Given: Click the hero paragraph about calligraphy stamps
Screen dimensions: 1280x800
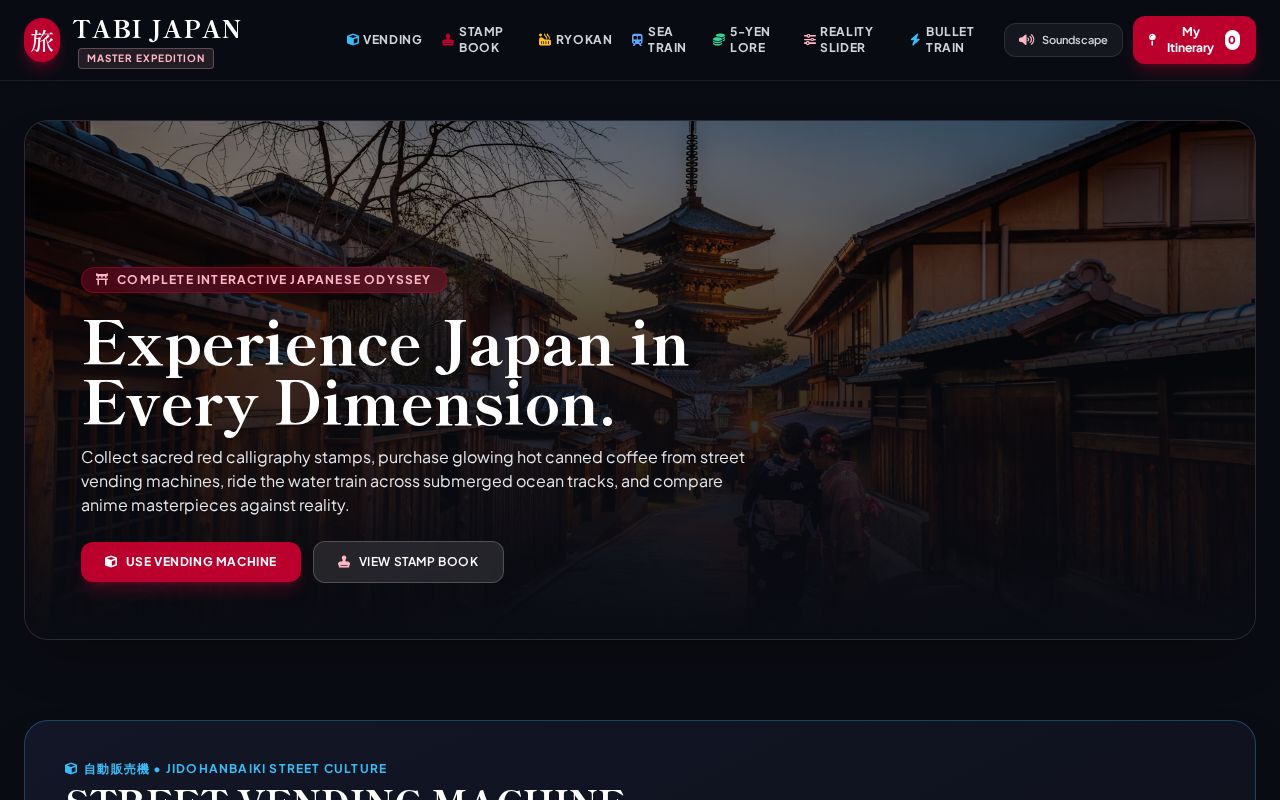Looking at the screenshot, I should point(413,481).
